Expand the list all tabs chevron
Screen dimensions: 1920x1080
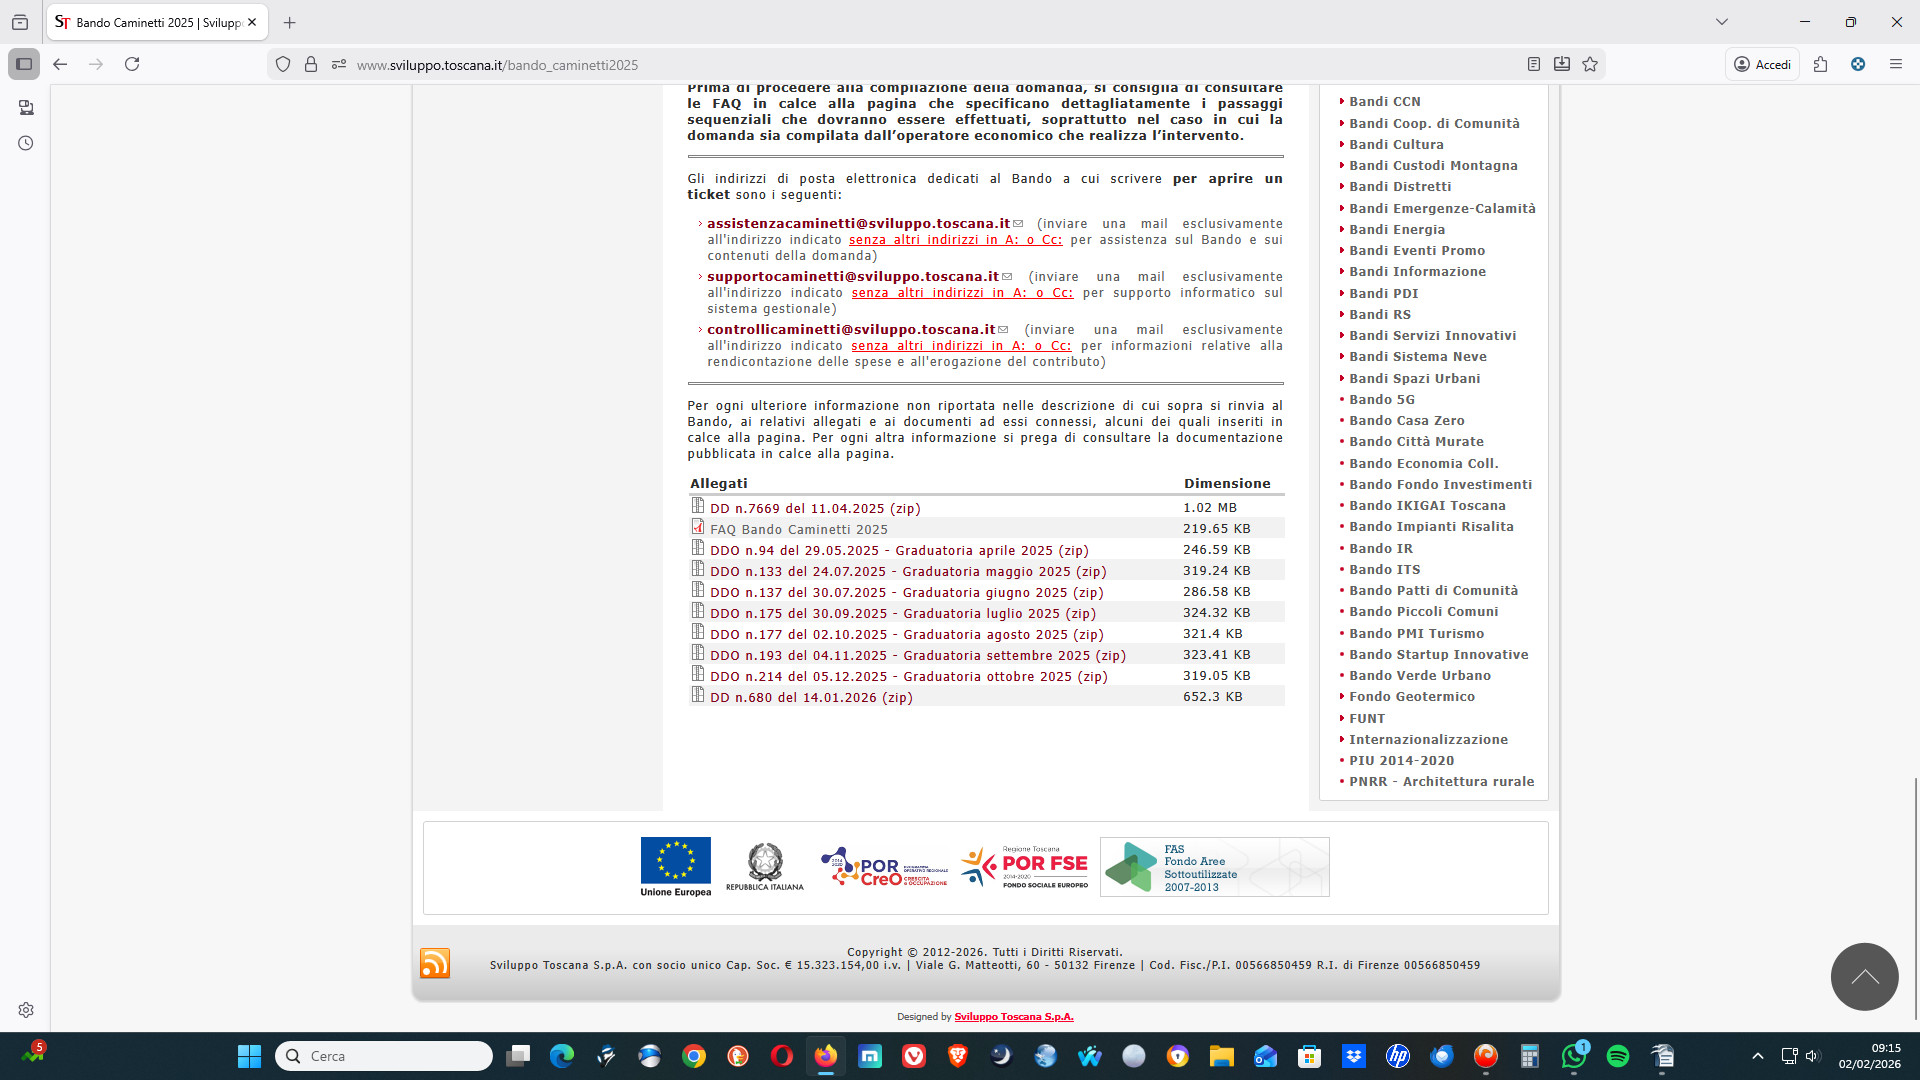(x=1721, y=22)
